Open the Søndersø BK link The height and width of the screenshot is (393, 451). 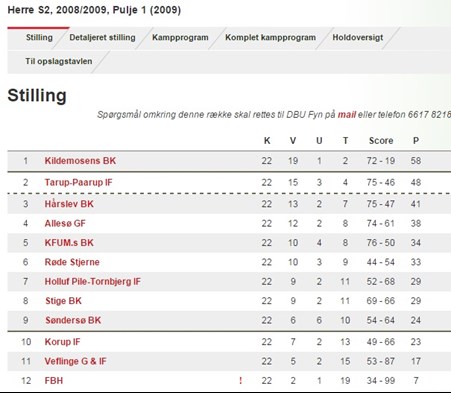(73, 320)
